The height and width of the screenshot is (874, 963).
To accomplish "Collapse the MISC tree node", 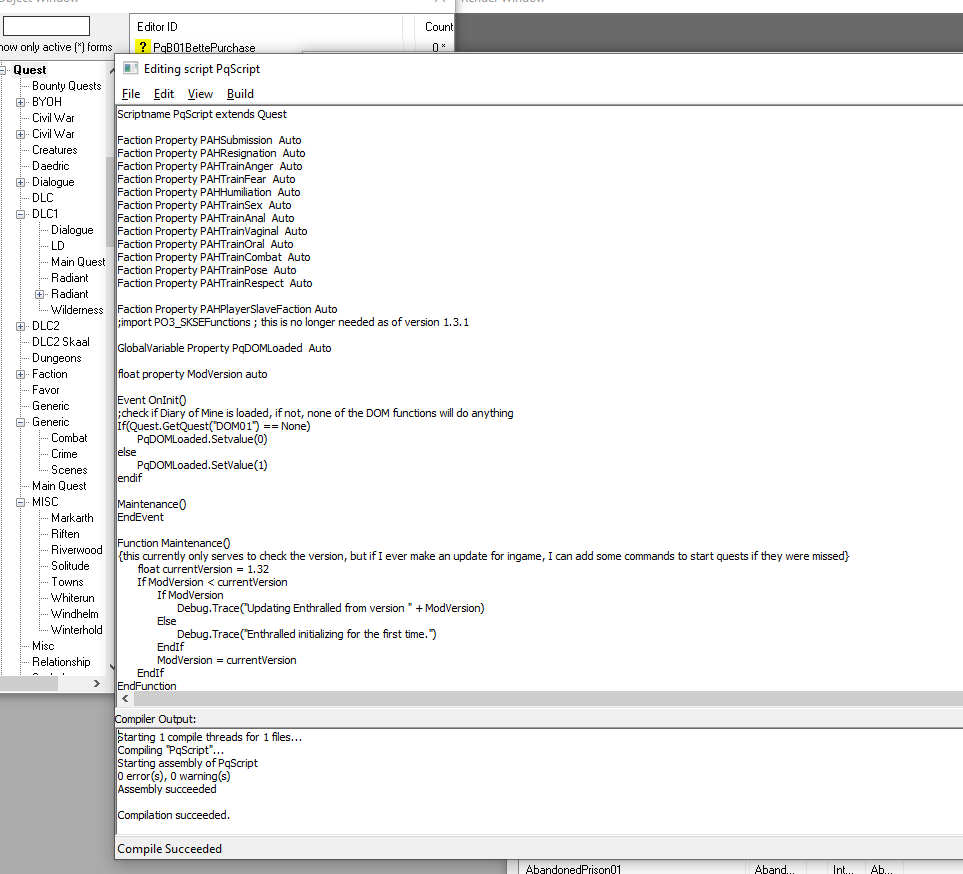I will pos(20,502).
